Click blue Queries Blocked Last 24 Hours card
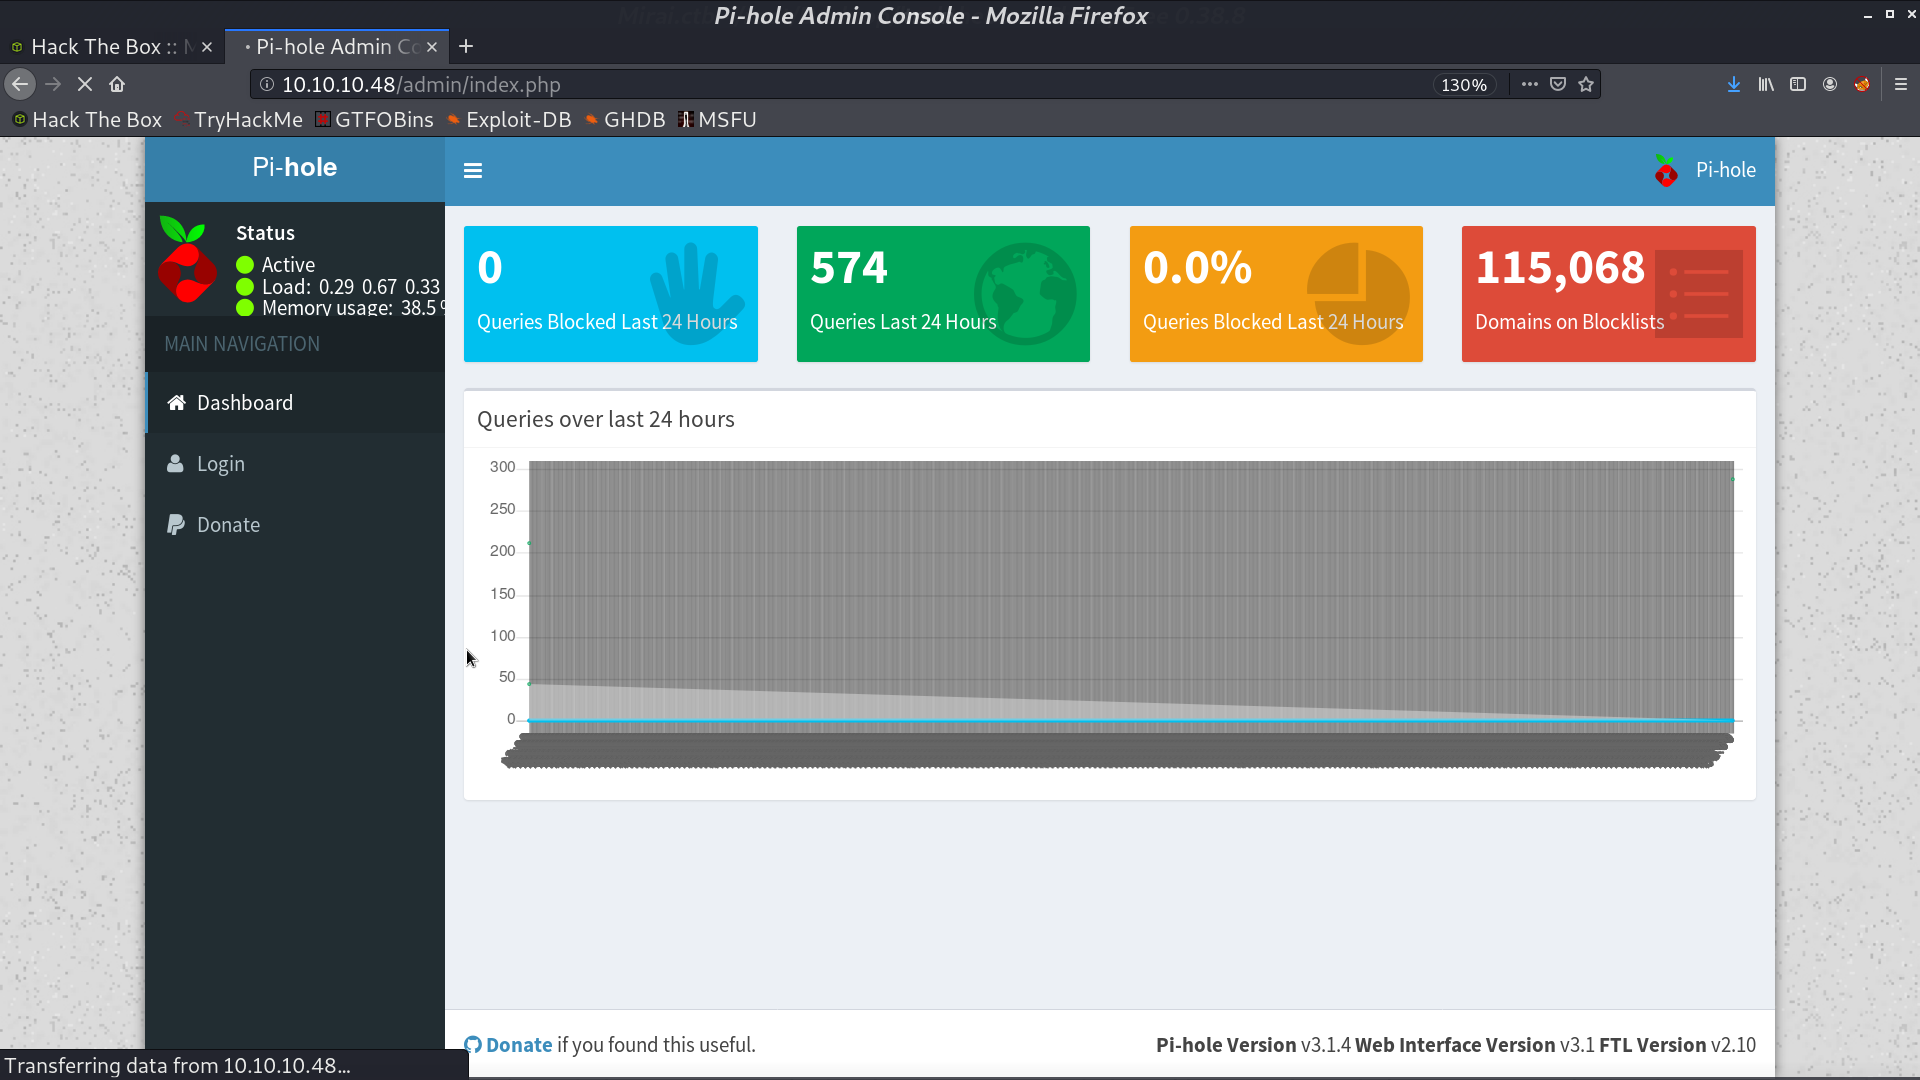 pyautogui.click(x=611, y=294)
